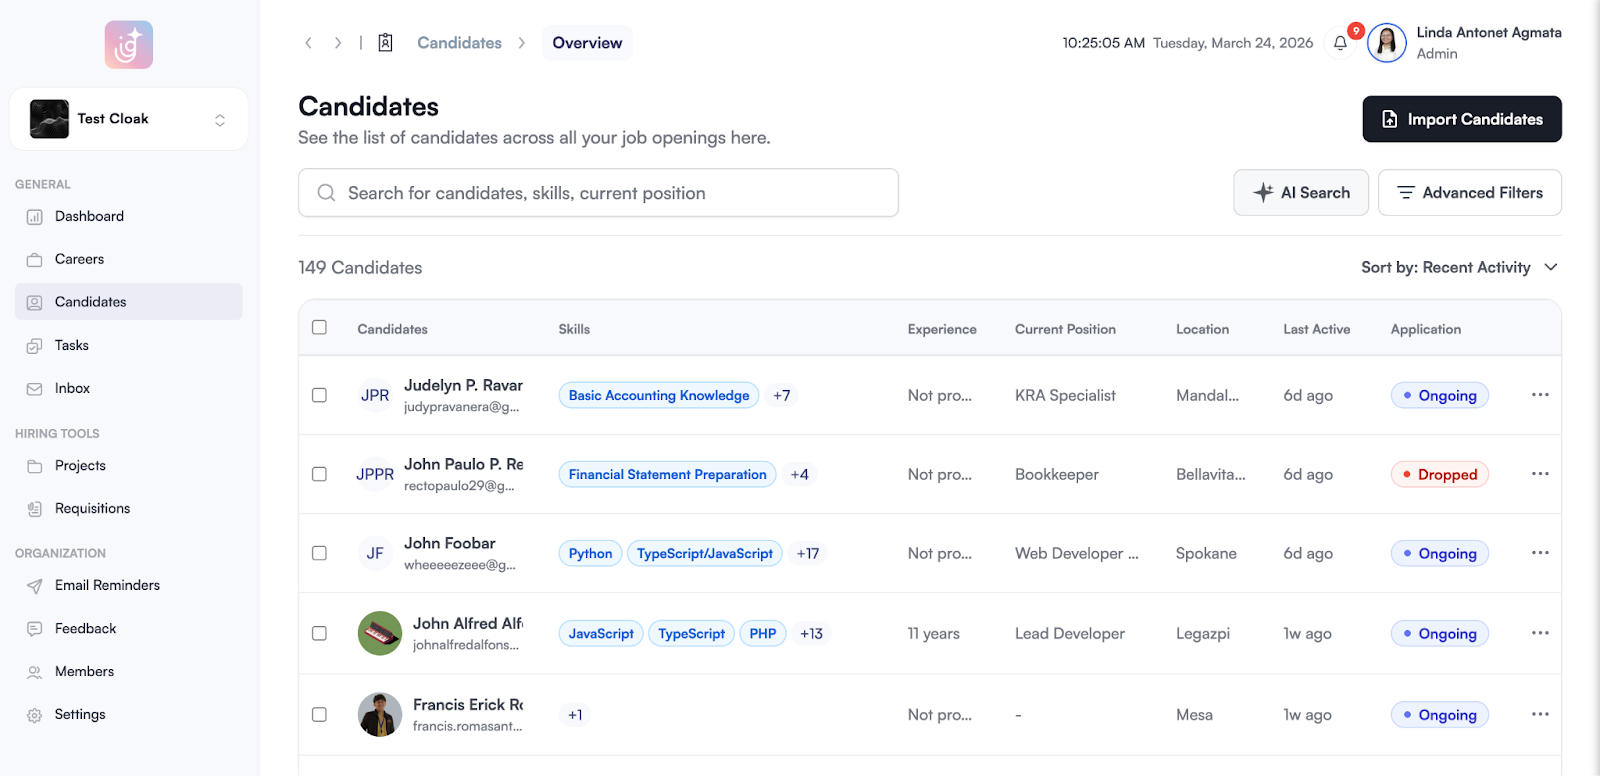Focus the candidate search field
1600x776 pixels.
pos(598,193)
